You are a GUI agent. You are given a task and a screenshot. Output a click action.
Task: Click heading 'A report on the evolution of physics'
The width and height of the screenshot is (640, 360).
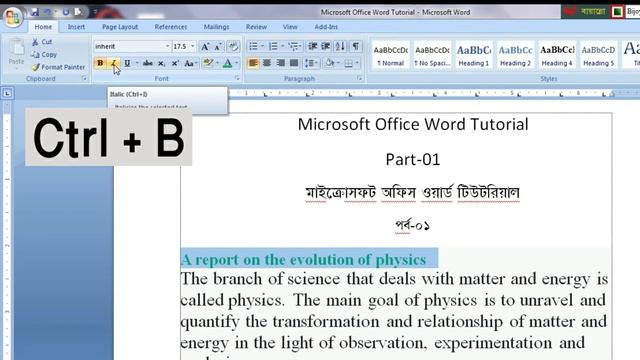pos(303,260)
